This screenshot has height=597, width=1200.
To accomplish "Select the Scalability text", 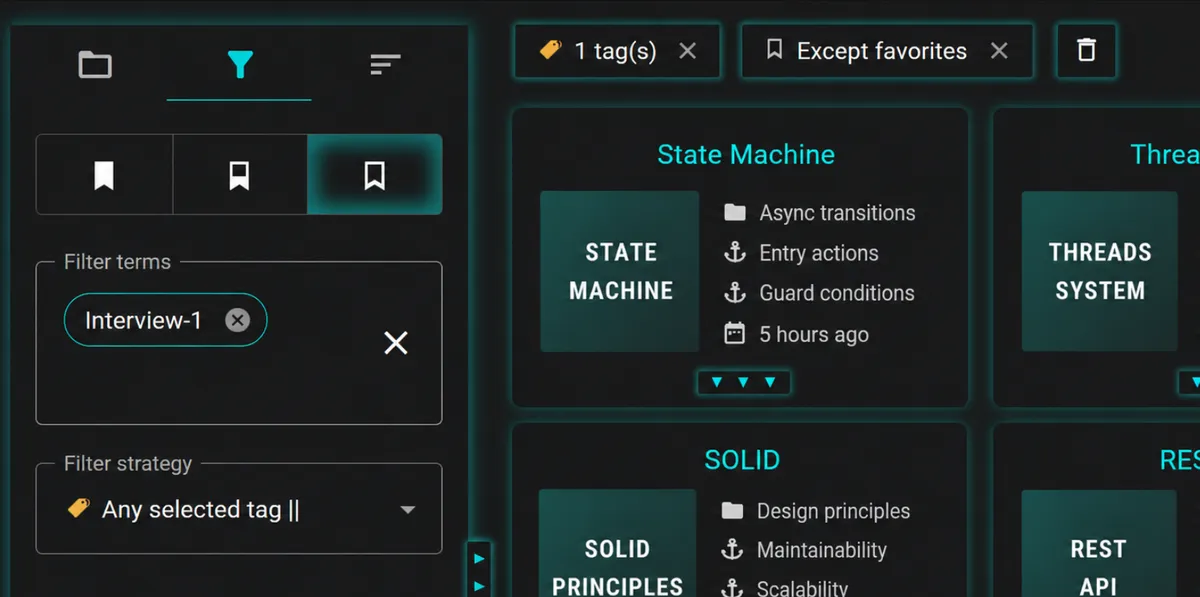I will pos(803,588).
